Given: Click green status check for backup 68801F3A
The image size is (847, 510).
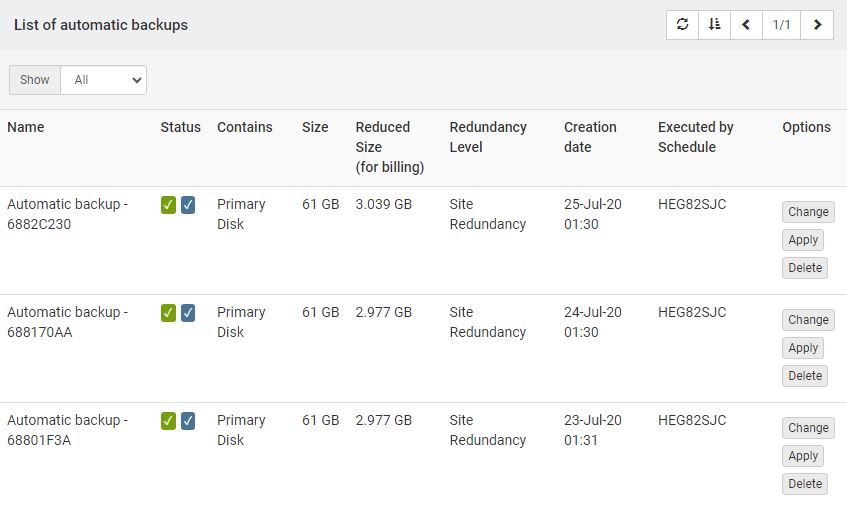Looking at the screenshot, I should click(x=168, y=421).
